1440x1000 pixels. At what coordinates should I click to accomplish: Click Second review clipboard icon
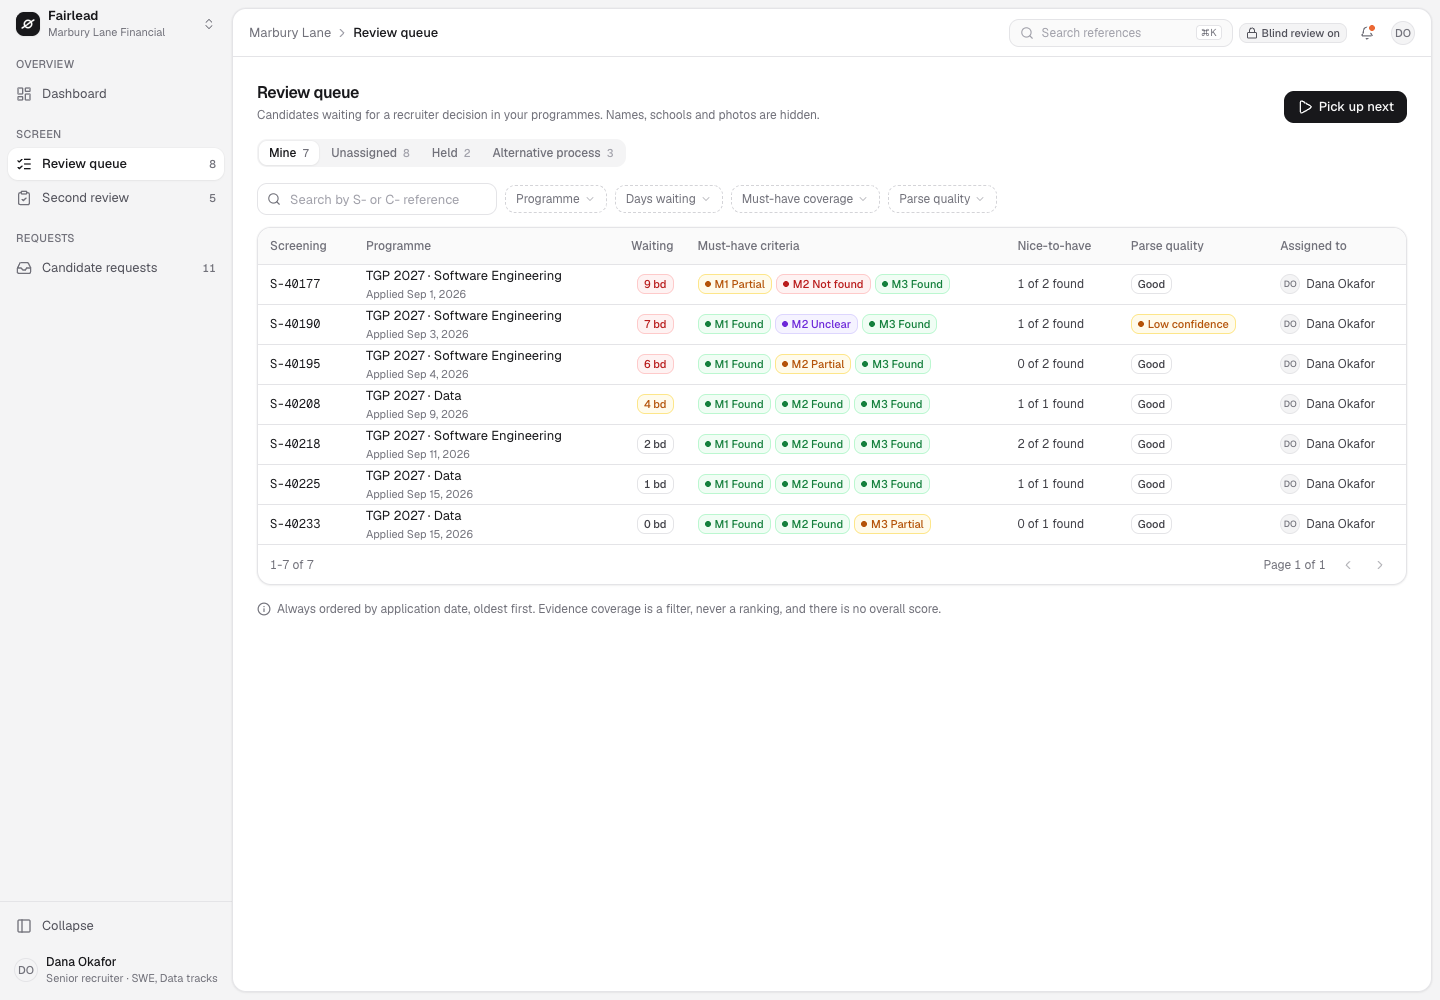(24, 198)
